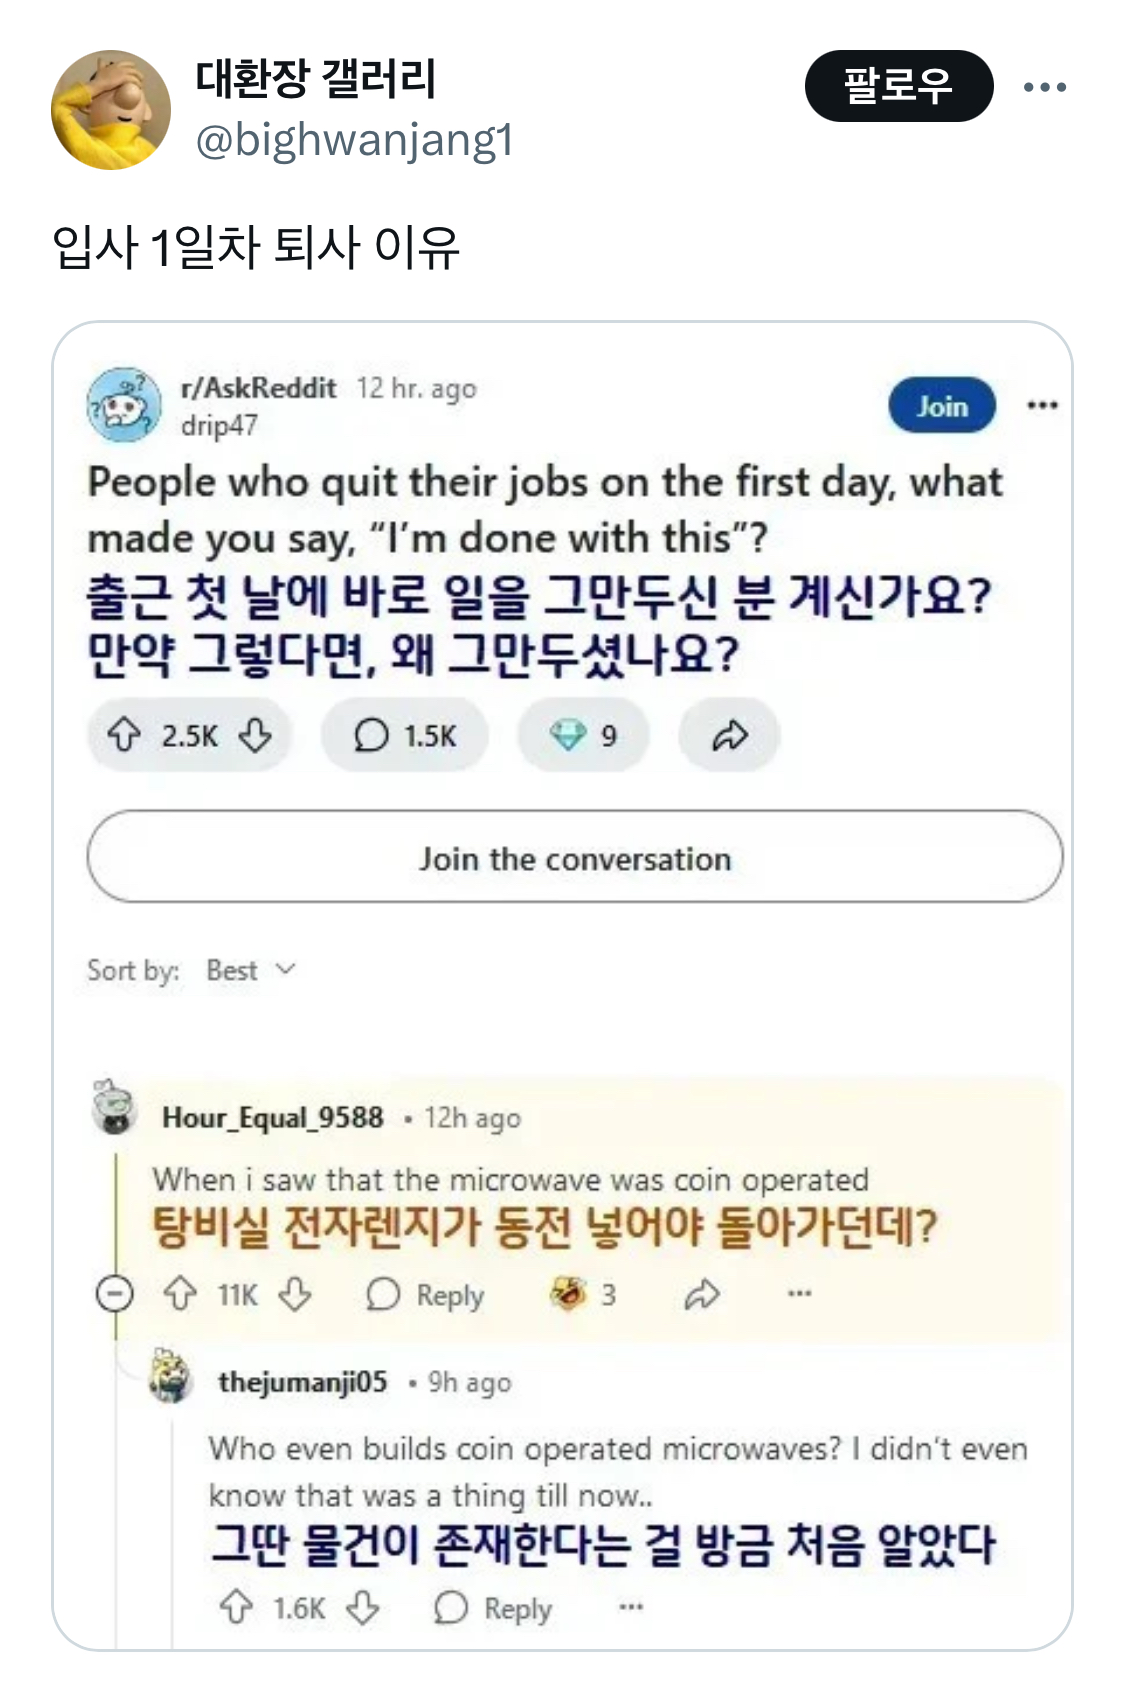Upvote thejumanji05's reply
1125x1685 pixels.
[x=236, y=1607]
